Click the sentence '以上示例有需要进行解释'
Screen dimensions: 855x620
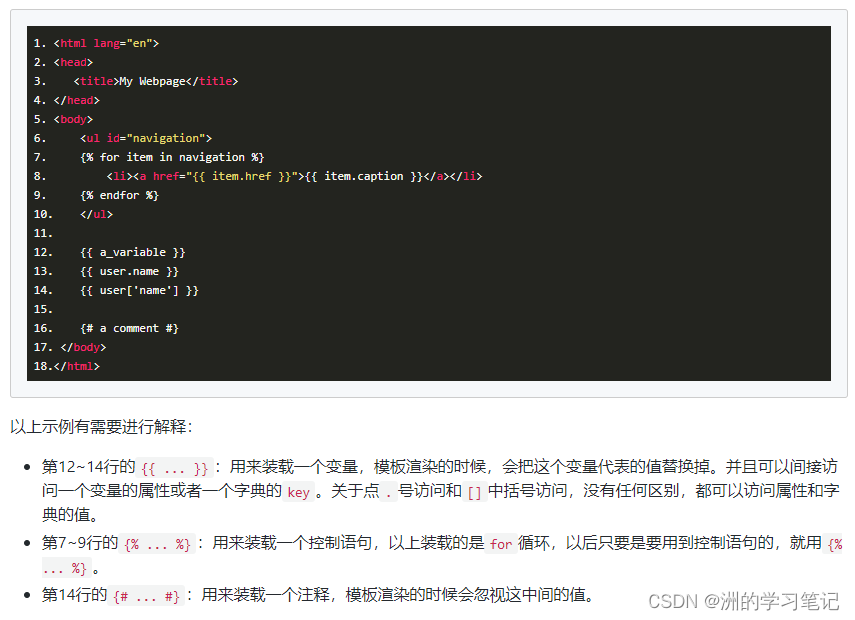coord(101,426)
